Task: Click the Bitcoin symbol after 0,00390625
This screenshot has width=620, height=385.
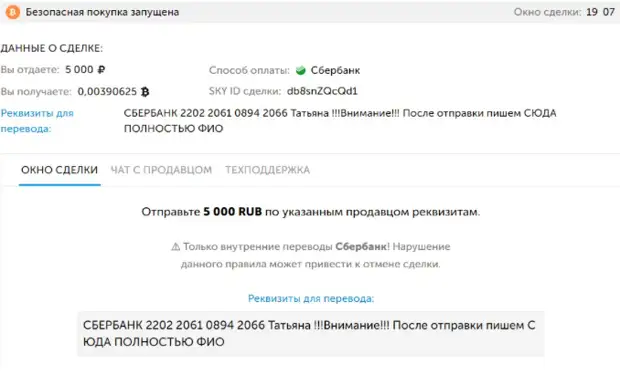Action: [145, 92]
